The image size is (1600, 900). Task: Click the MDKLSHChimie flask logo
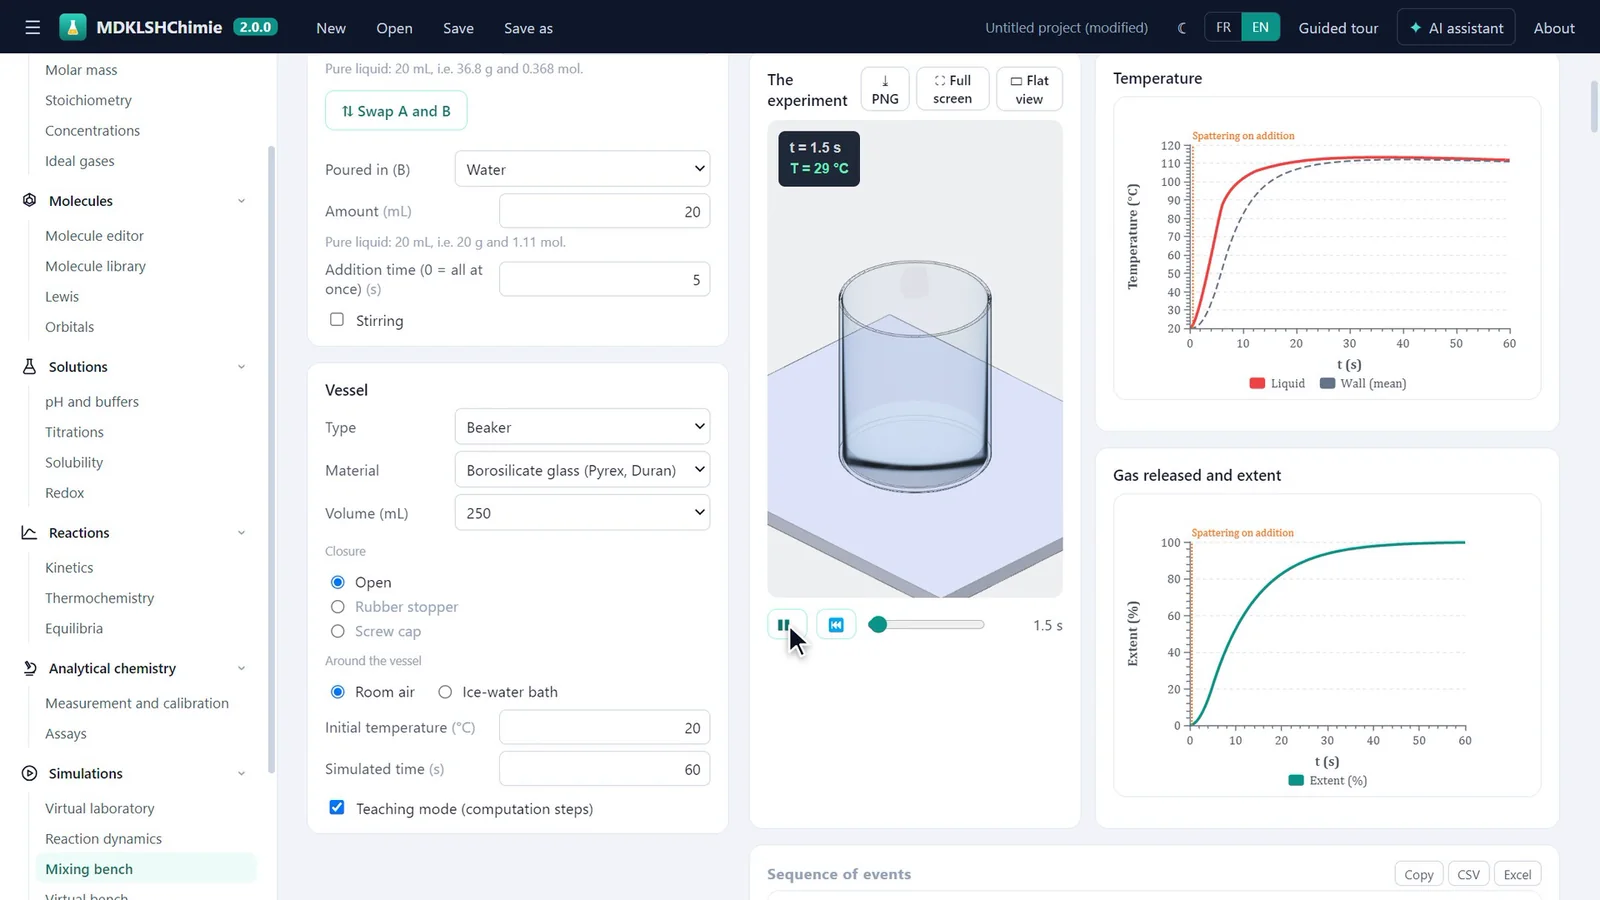point(73,27)
